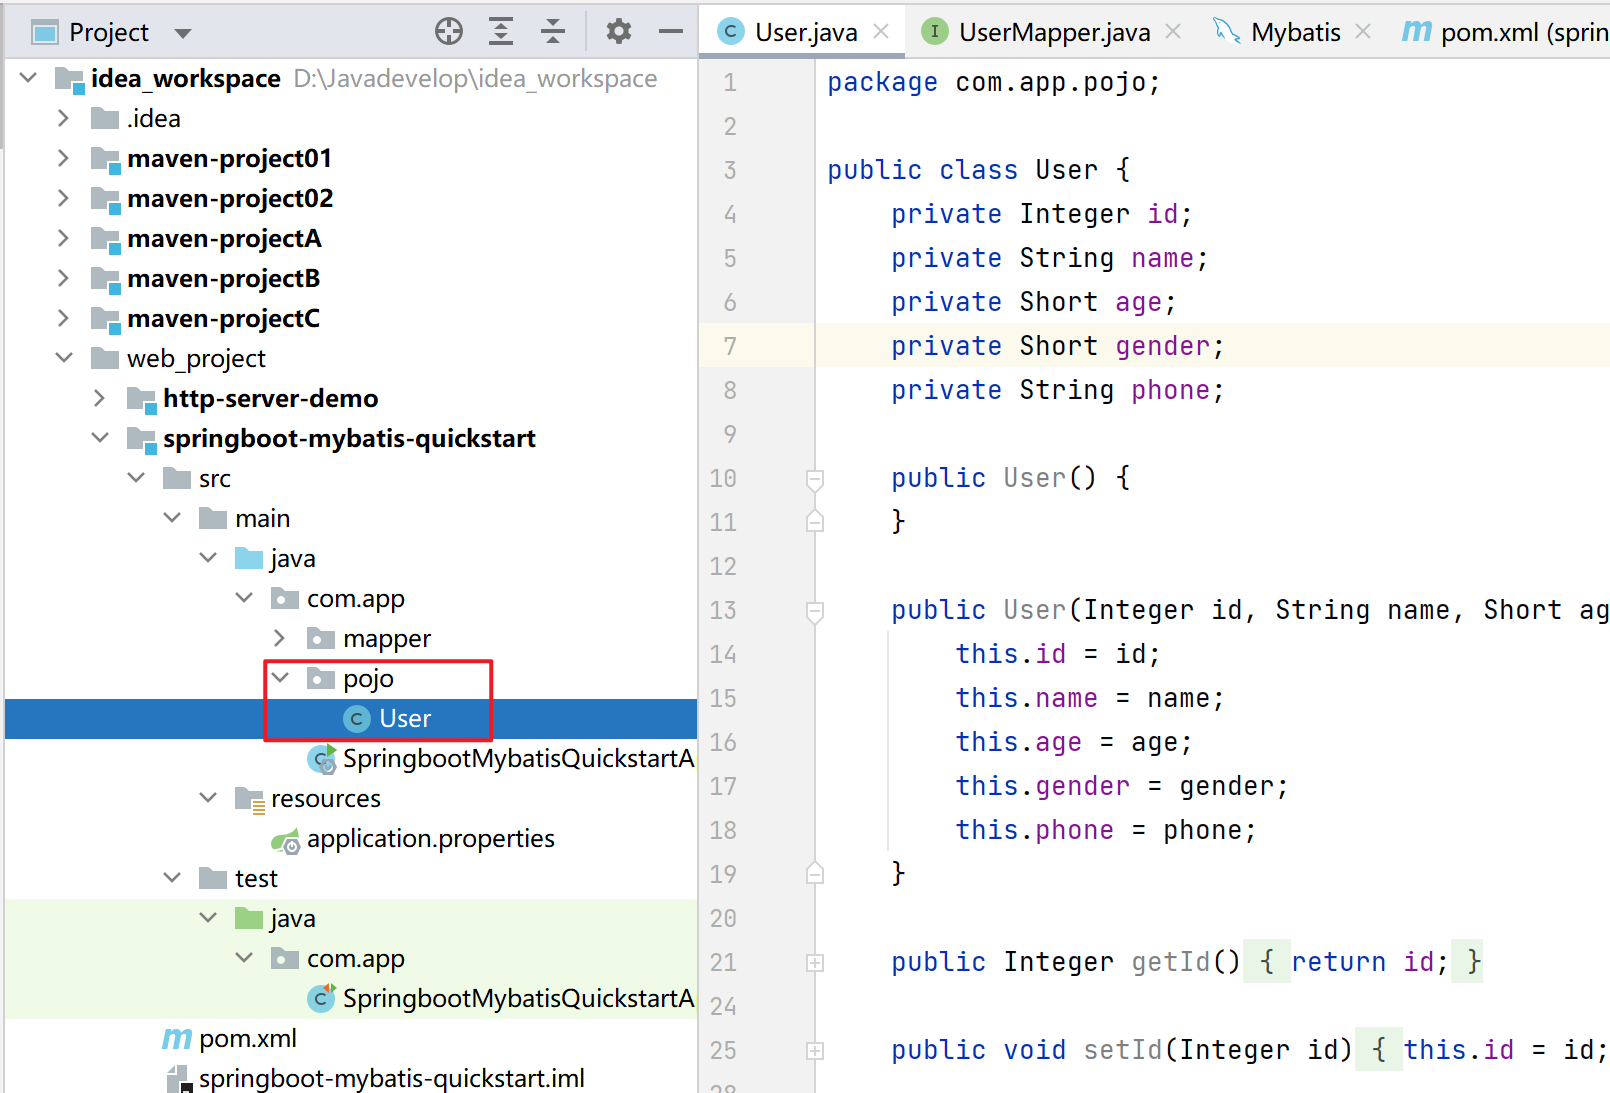Collapse the src folder
Screen dimensions: 1610x1093
click(x=136, y=478)
